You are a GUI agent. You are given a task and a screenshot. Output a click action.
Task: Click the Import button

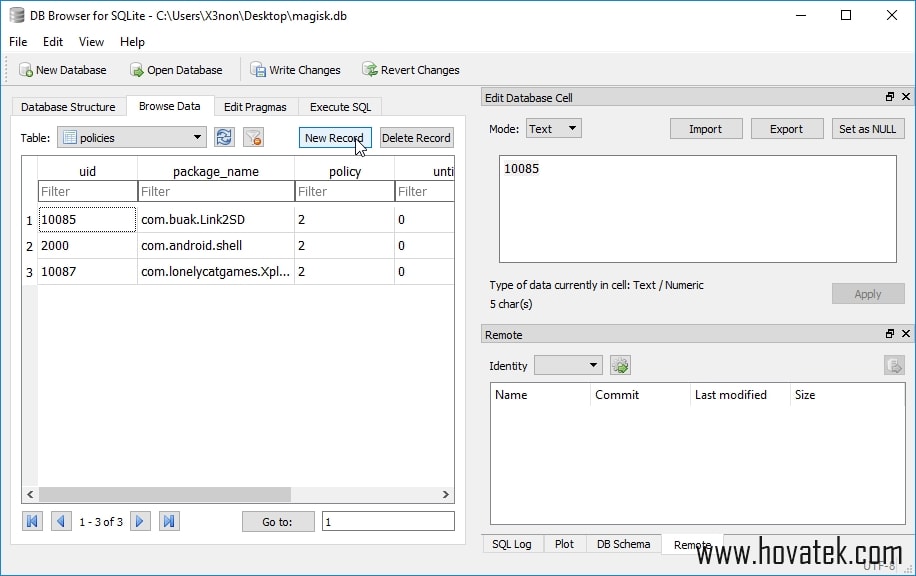coord(706,129)
